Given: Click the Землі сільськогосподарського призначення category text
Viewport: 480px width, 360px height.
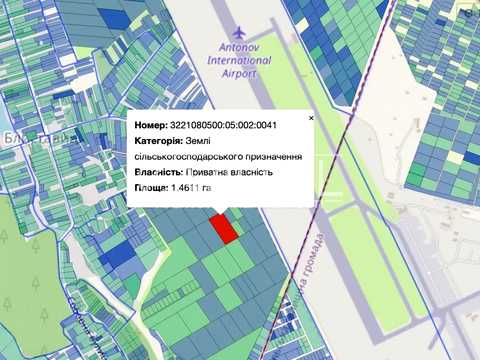Looking at the screenshot, I should click(x=218, y=149).
